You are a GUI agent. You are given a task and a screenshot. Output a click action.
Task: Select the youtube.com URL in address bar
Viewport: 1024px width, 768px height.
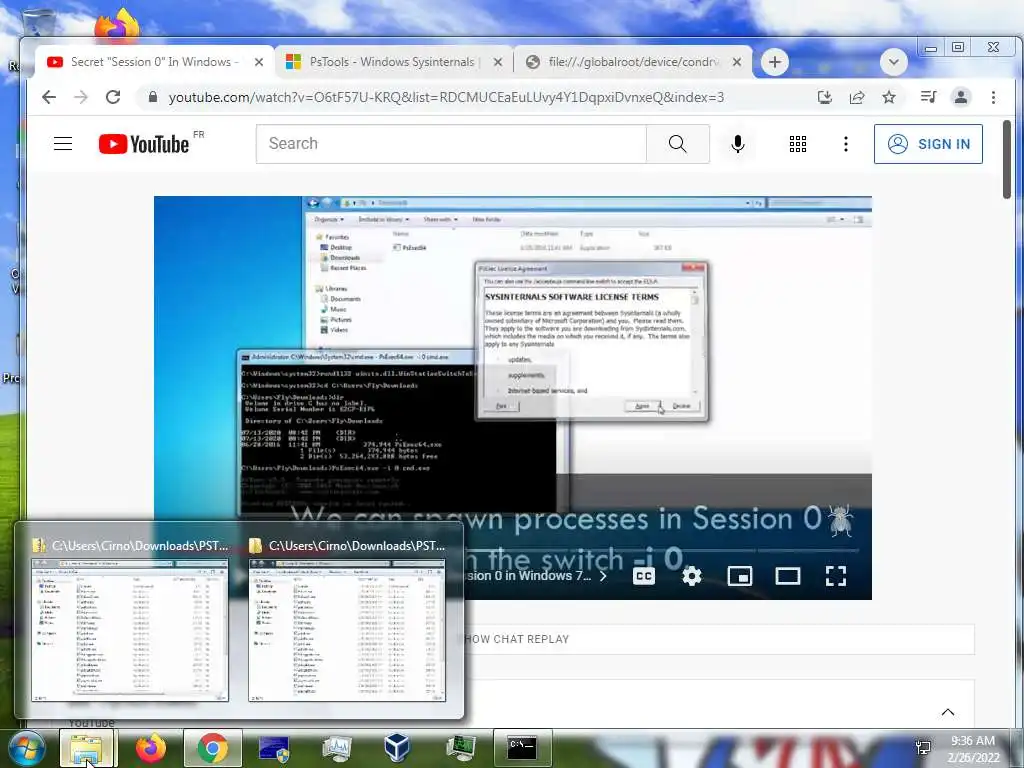click(x=446, y=97)
